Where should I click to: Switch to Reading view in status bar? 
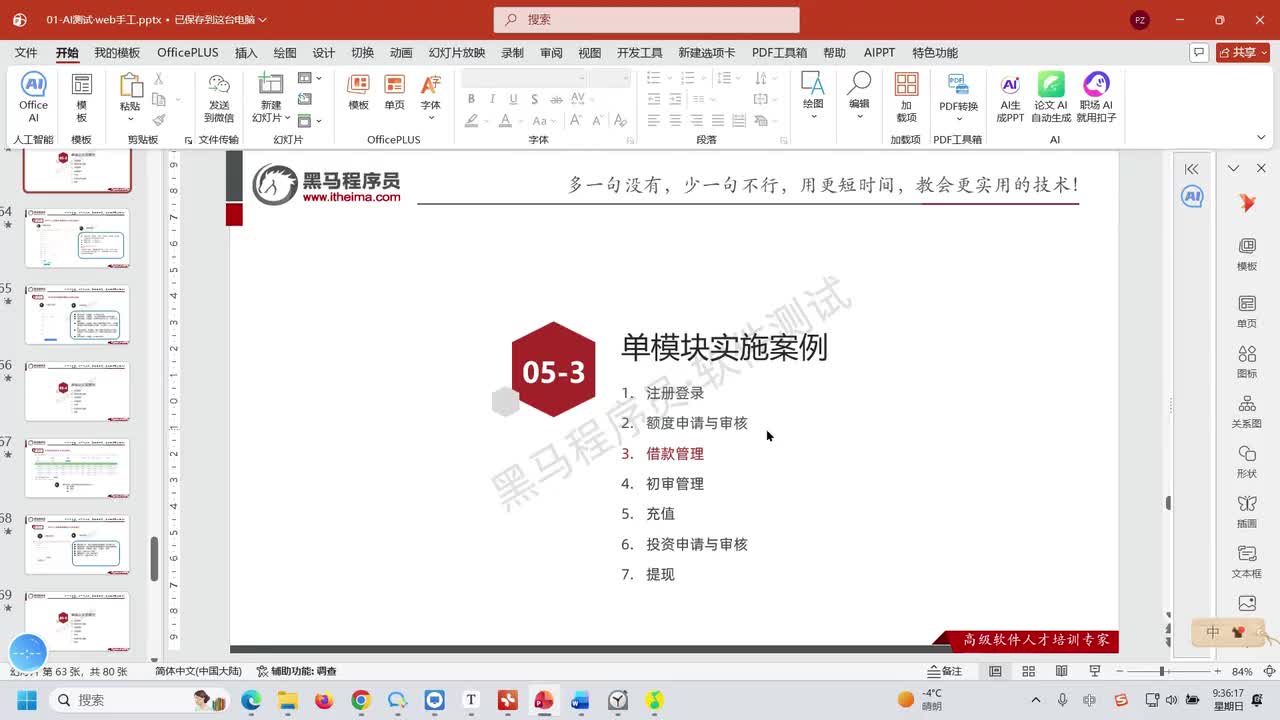point(1061,671)
